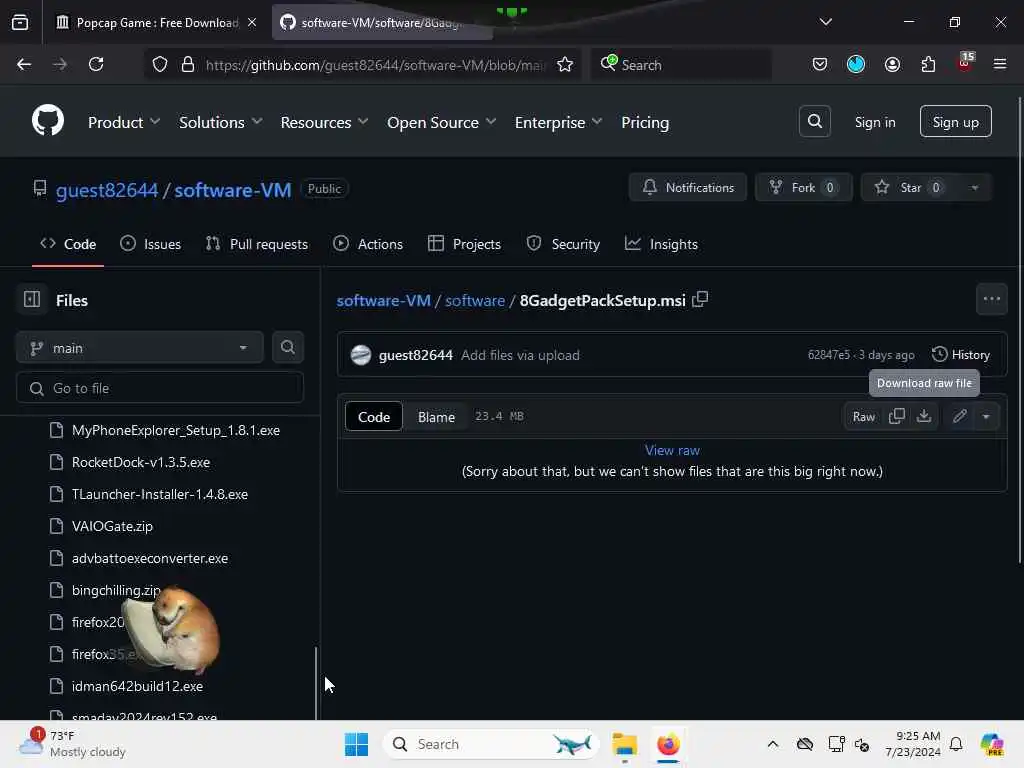
Task: Open the Actions tab
Action: 368,244
